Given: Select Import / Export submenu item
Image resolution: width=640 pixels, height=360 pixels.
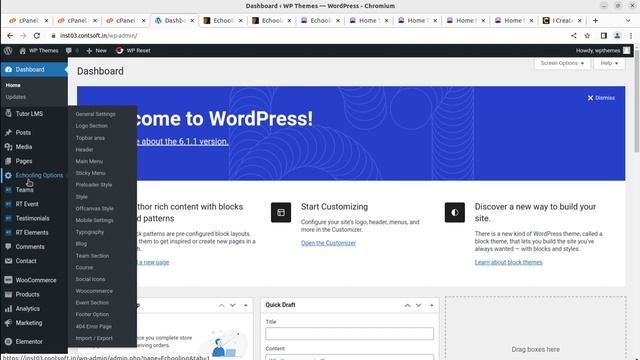Looking at the screenshot, I should pos(94,338).
